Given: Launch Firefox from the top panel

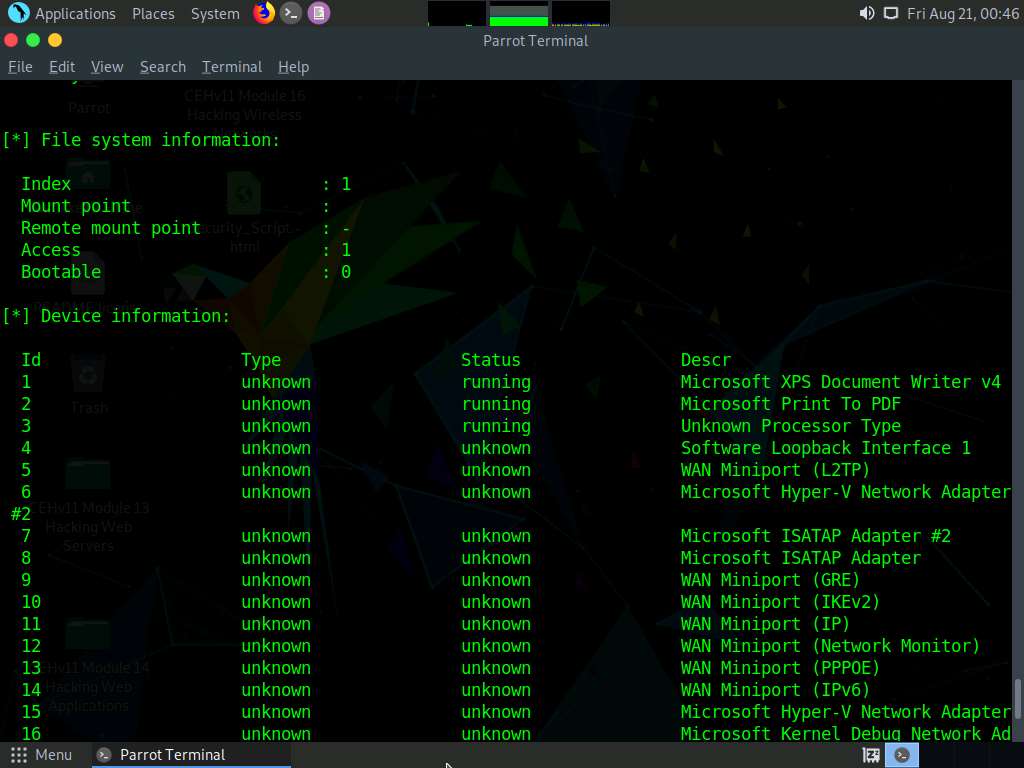Looking at the screenshot, I should (x=264, y=13).
